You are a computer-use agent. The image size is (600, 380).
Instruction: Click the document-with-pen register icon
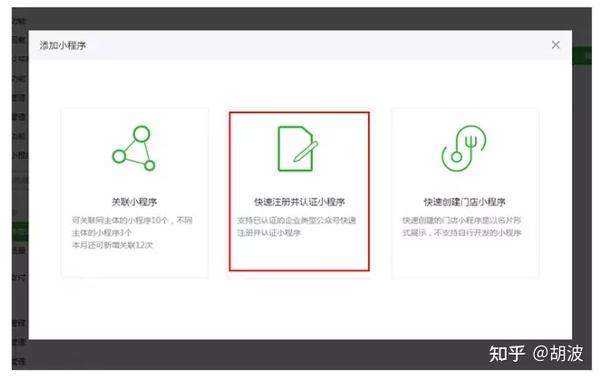[x=298, y=149]
